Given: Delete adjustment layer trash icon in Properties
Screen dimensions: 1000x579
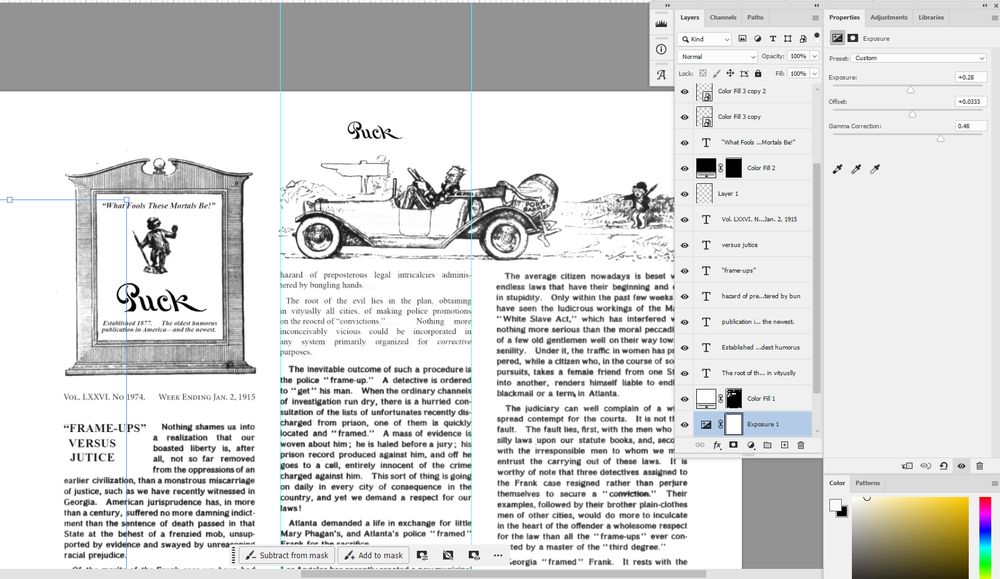Looking at the screenshot, I should (980, 466).
